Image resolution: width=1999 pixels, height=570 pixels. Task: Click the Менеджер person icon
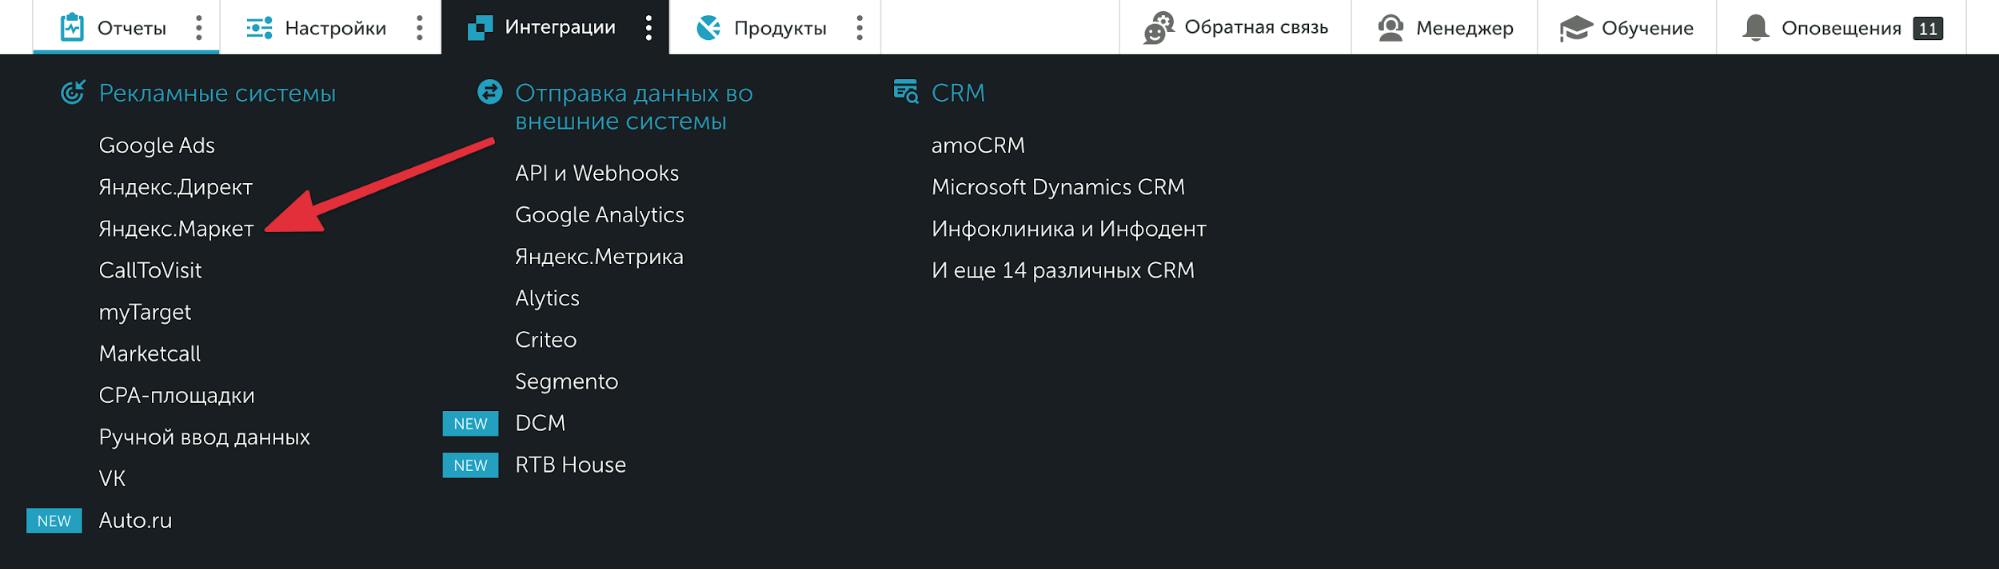tap(1390, 28)
